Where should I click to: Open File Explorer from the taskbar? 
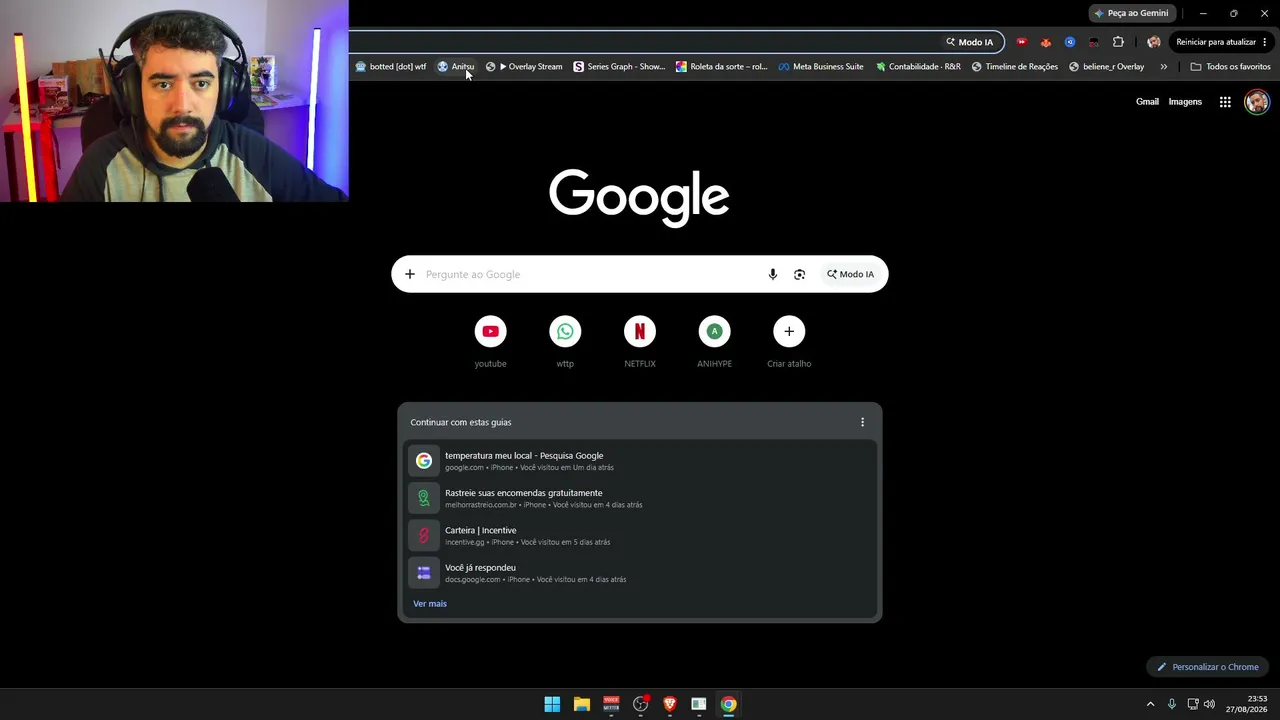pos(582,704)
